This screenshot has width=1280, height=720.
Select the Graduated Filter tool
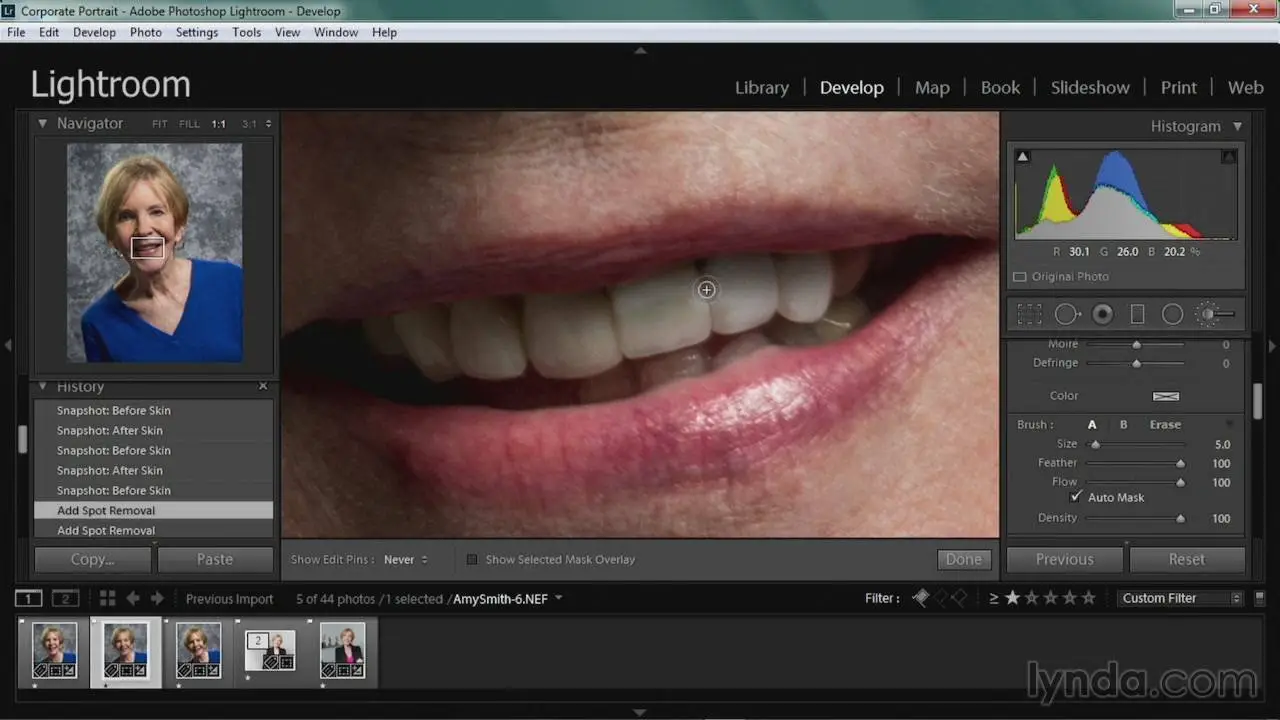1137,314
